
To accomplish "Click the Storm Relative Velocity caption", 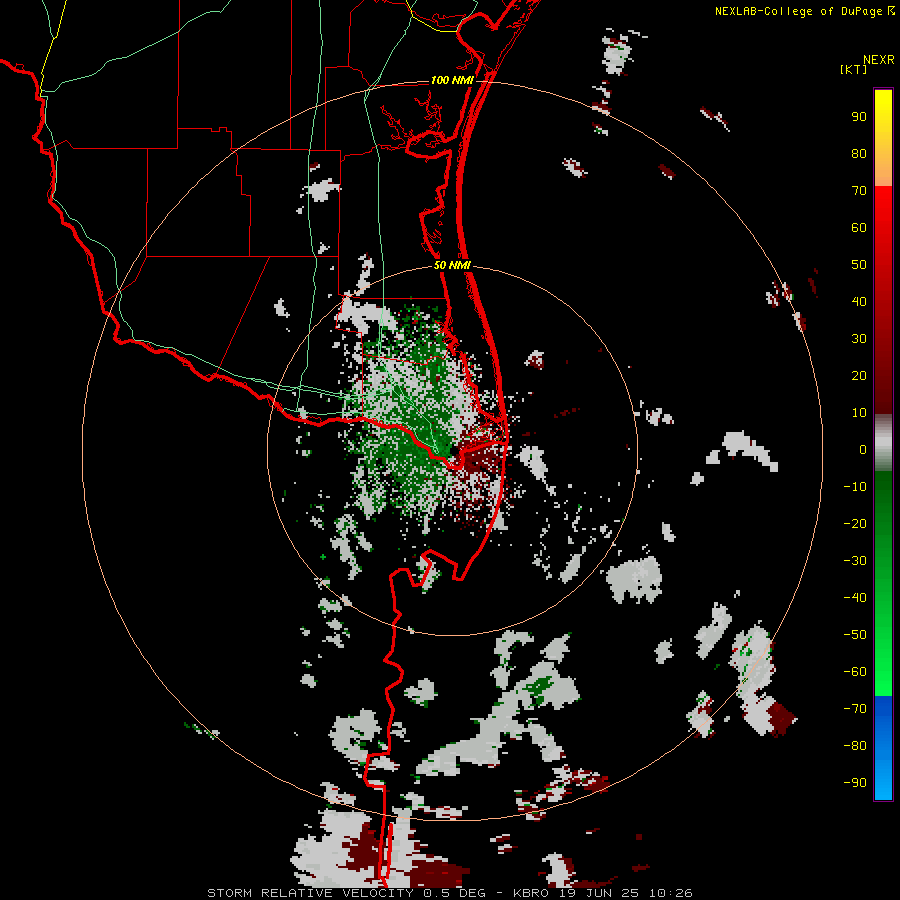I will [x=449, y=893].
